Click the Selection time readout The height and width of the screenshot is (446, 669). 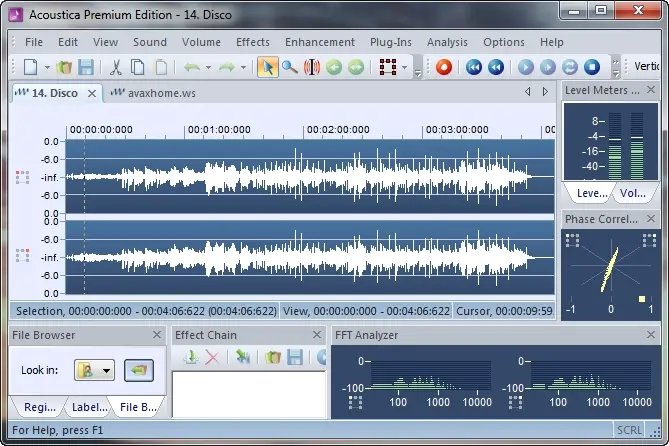point(146,311)
